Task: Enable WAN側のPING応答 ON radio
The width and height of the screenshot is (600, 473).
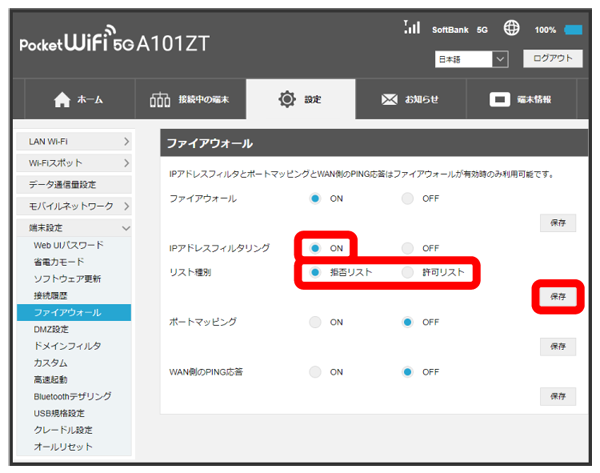Action: tap(316, 372)
